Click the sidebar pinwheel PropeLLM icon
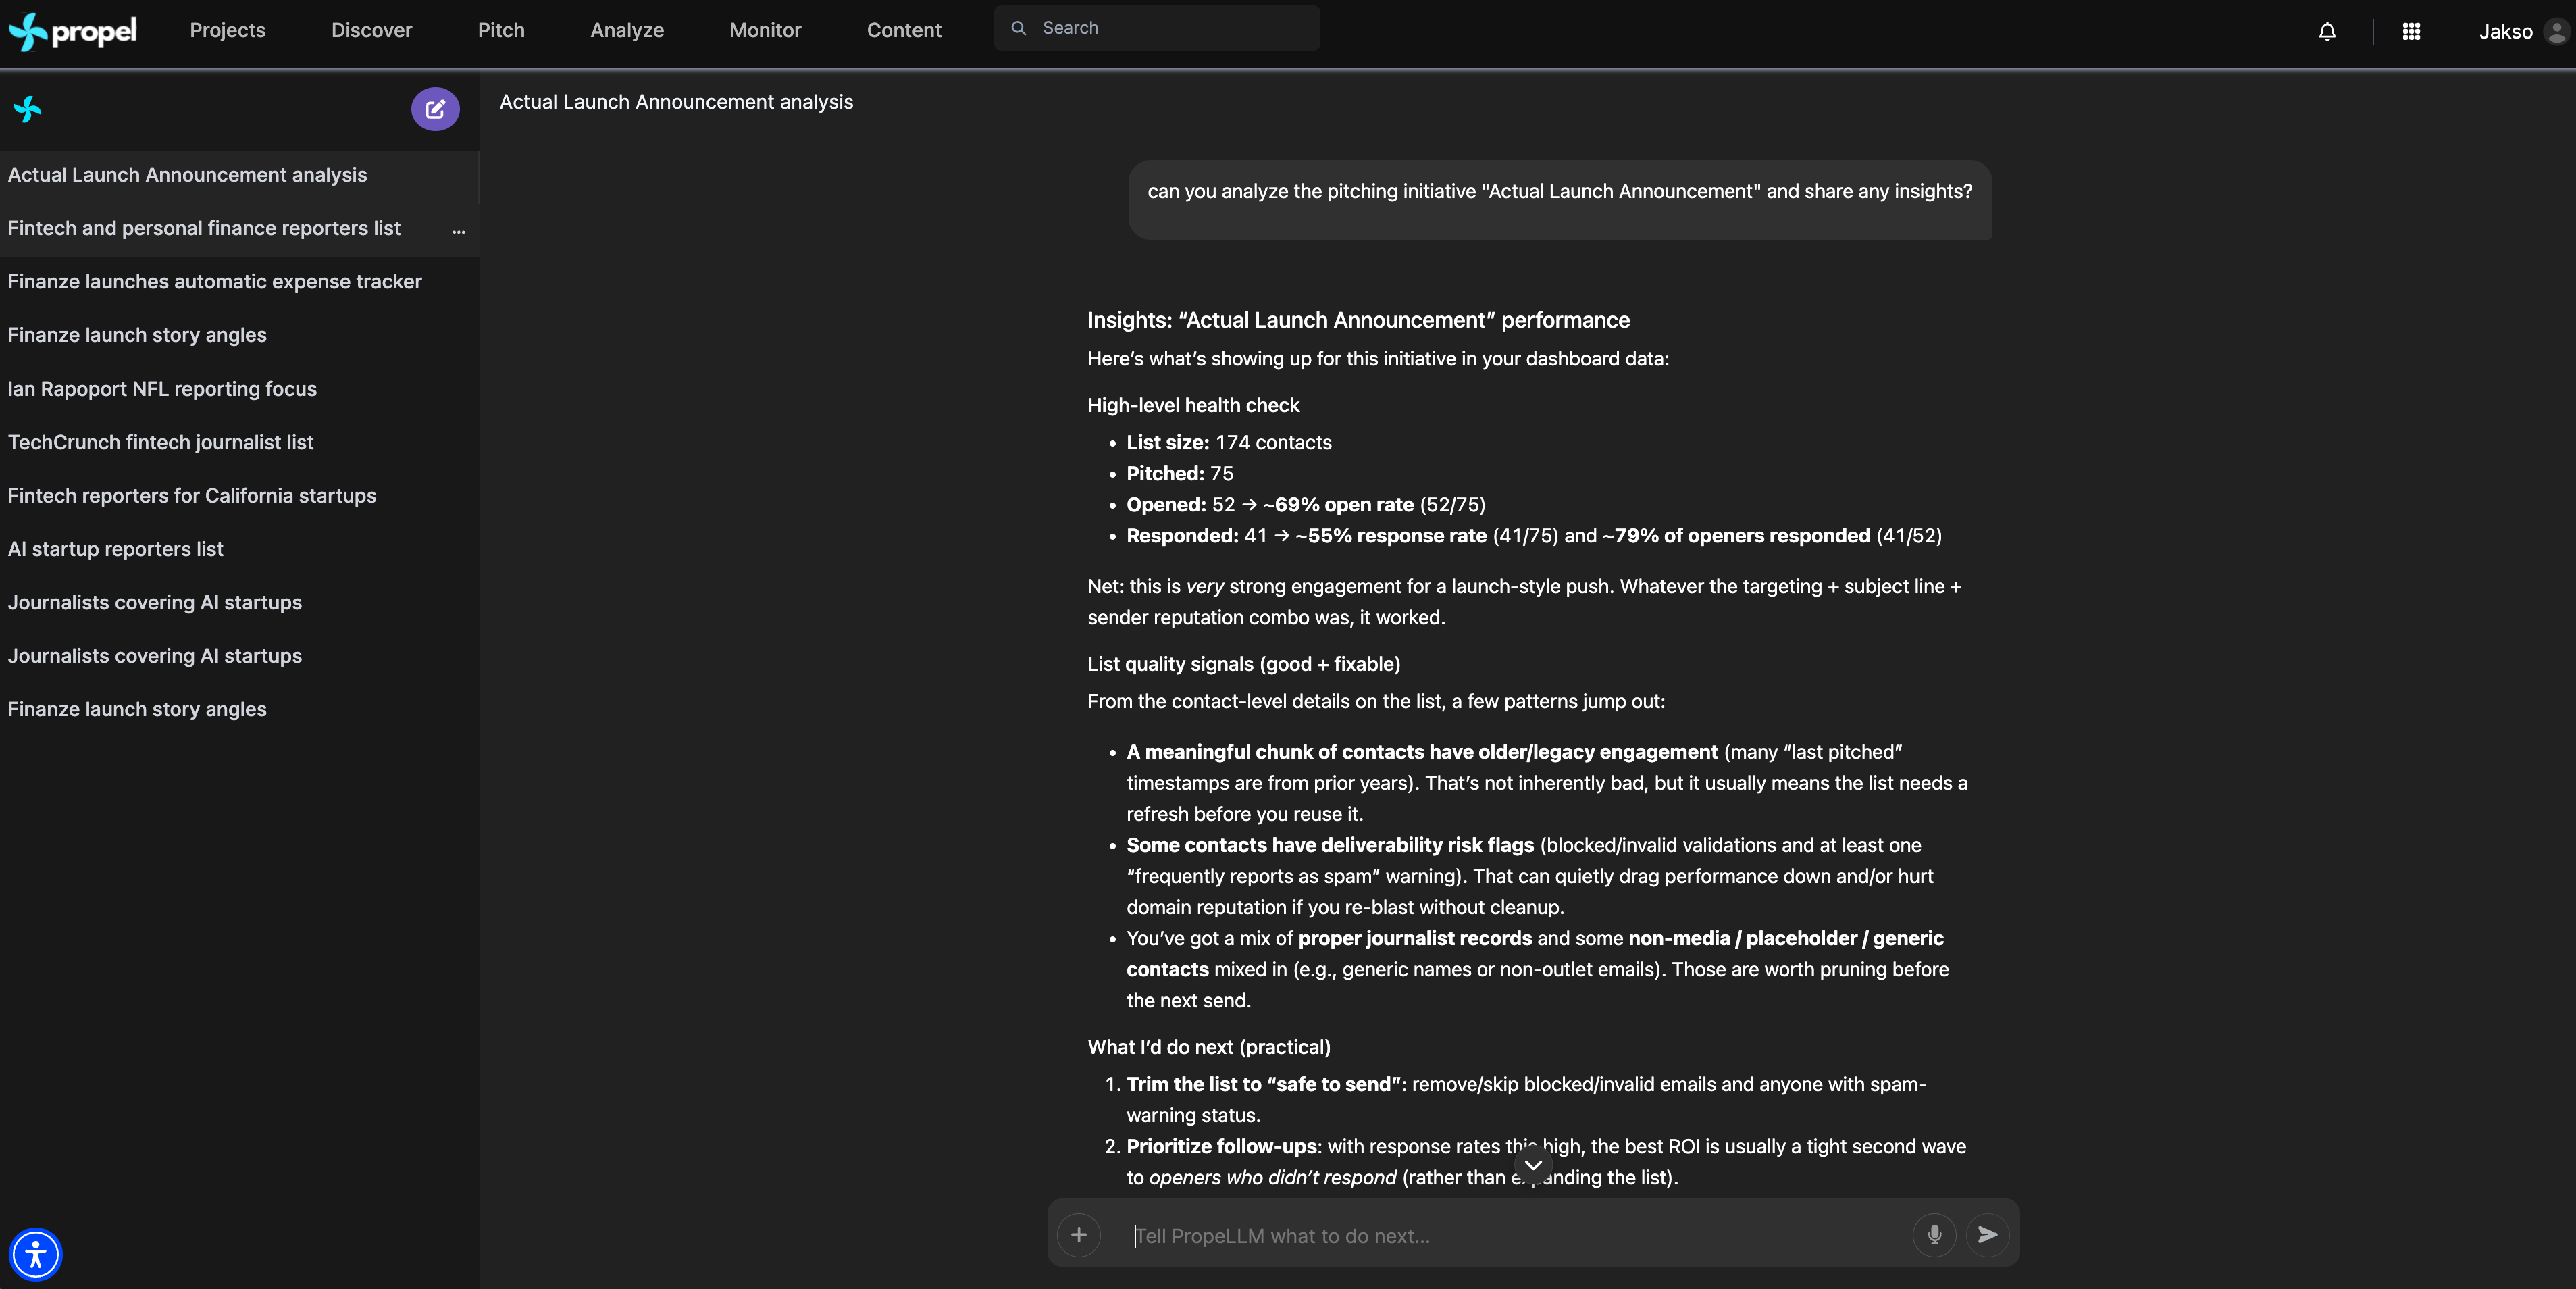Screen dimensions: 2576x1289 pyautogui.click(x=28, y=109)
